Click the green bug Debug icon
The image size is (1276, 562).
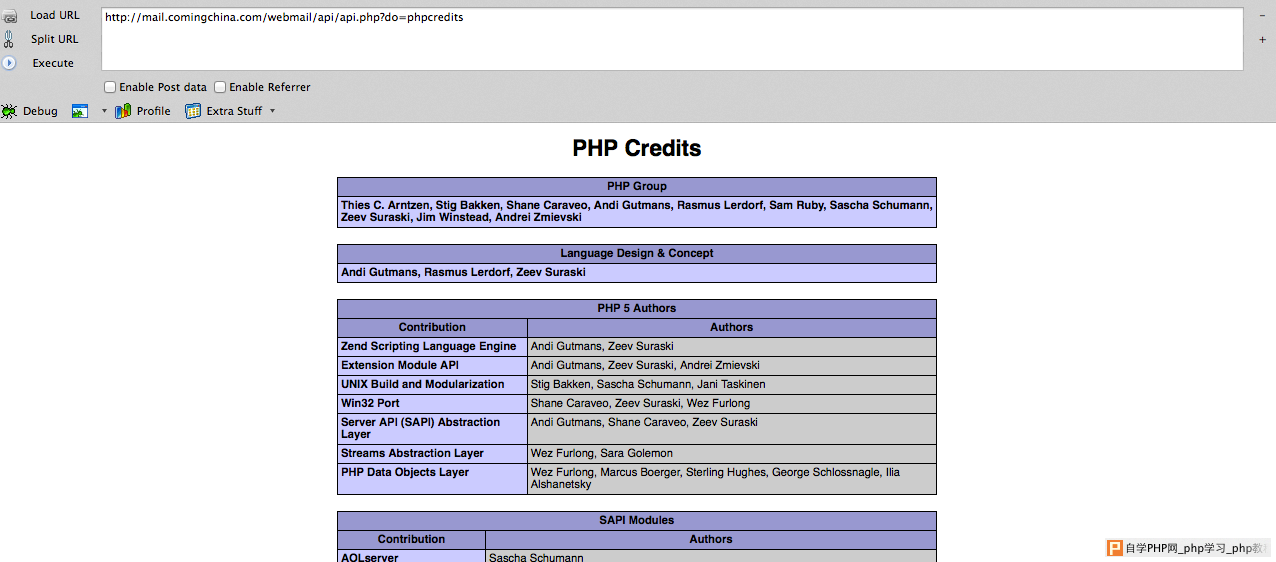click(8, 111)
